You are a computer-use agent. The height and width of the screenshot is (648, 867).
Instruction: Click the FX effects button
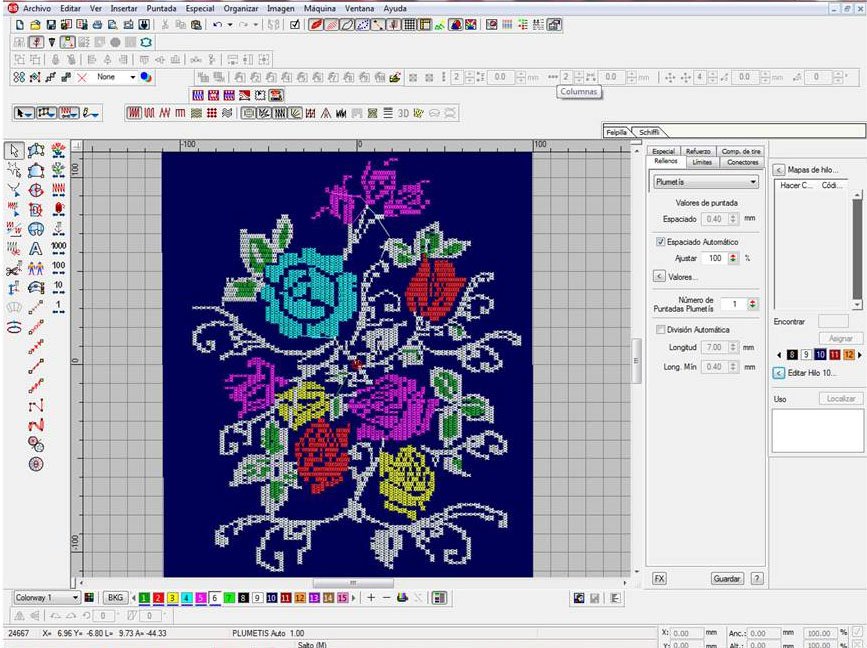[659, 578]
